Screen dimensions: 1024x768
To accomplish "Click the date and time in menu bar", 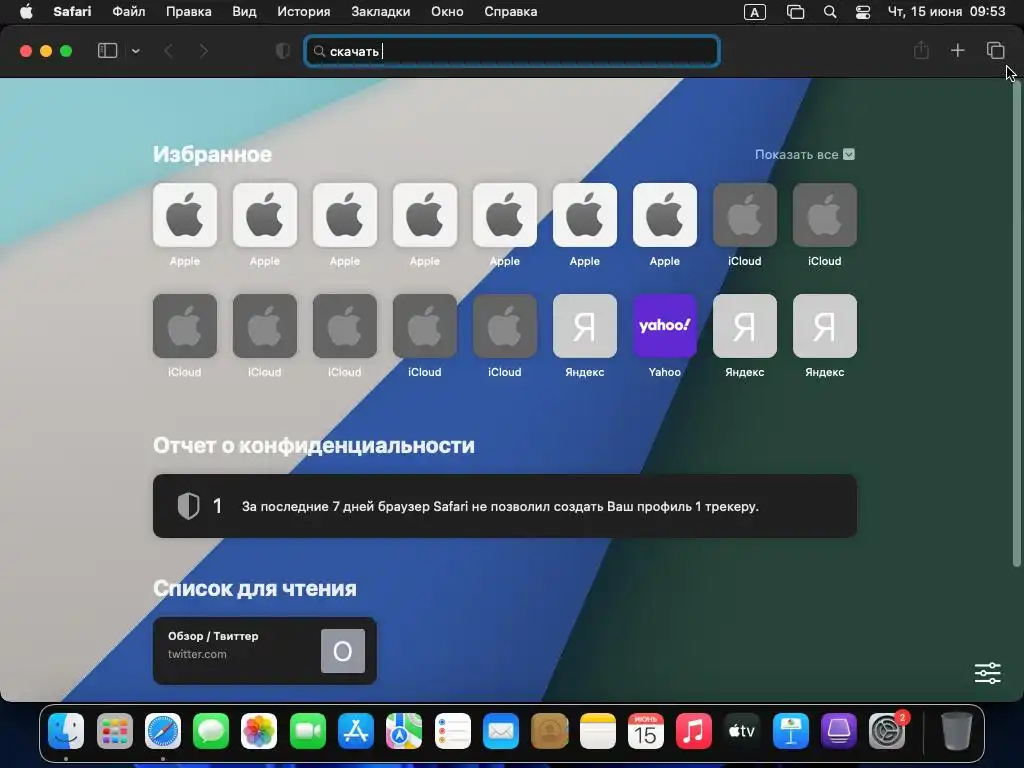I will coord(946,12).
